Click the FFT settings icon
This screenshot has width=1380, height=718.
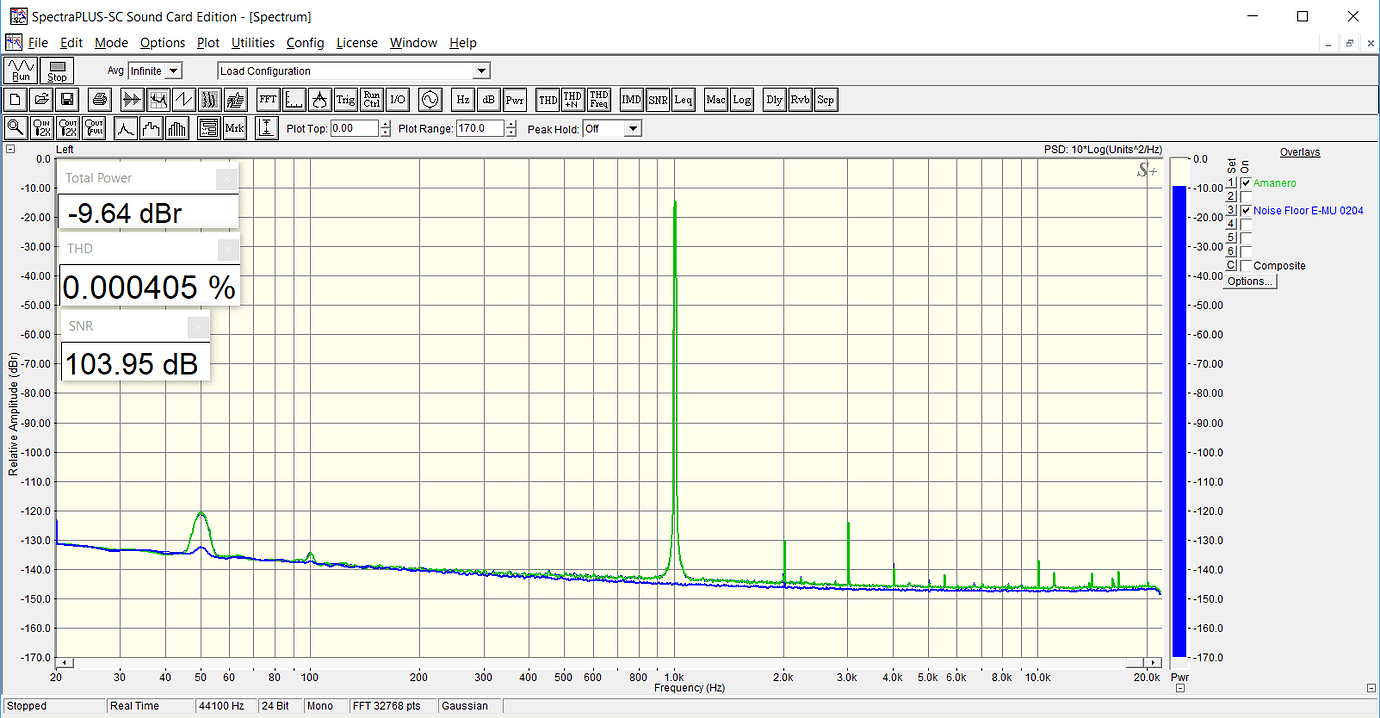[268, 100]
